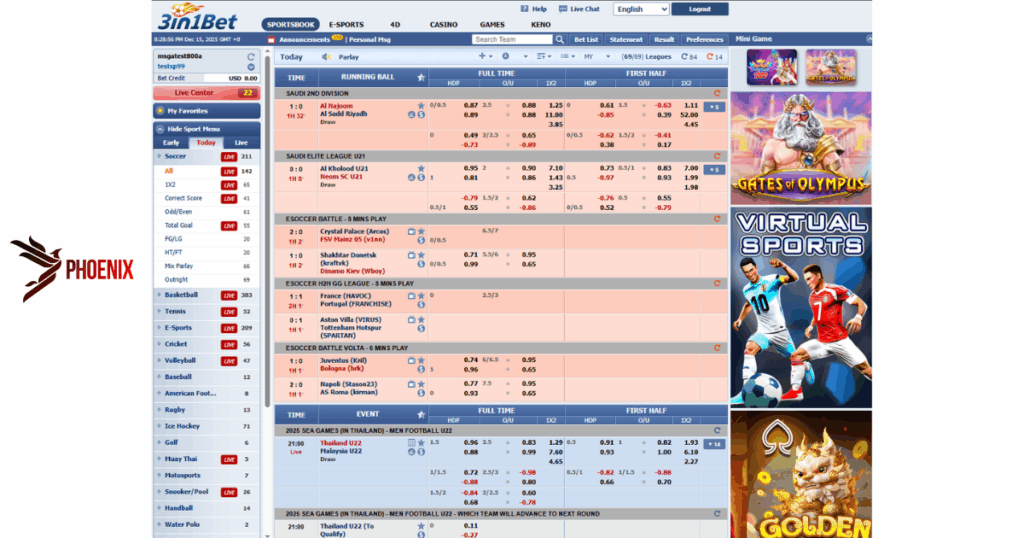The width and height of the screenshot is (1024, 538).
Task: Refresh the Saudi Elite League U21 section
Action: pyautogui.click(x=717, y=156)
